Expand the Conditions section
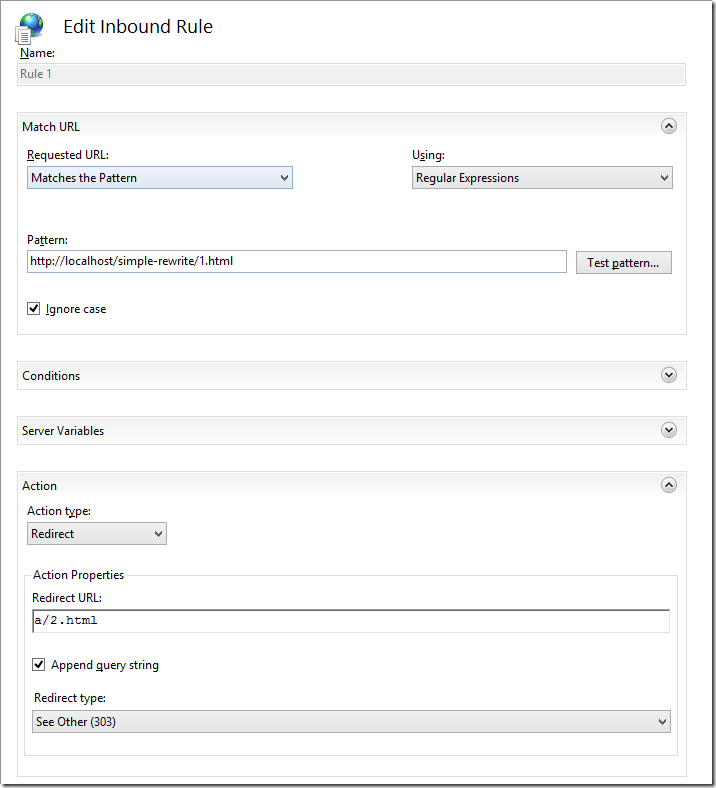Screen dimensions: 716x788 pyautogui.click(x=669, y=375)
